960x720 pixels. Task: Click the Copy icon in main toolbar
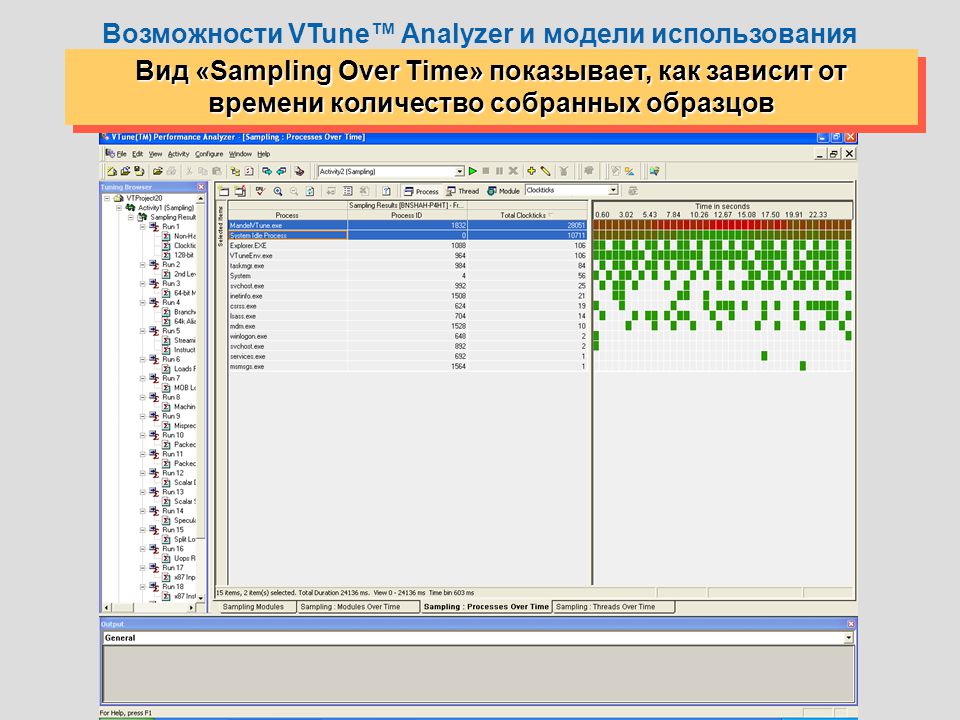pyautogui.click(x=203, y=171)
